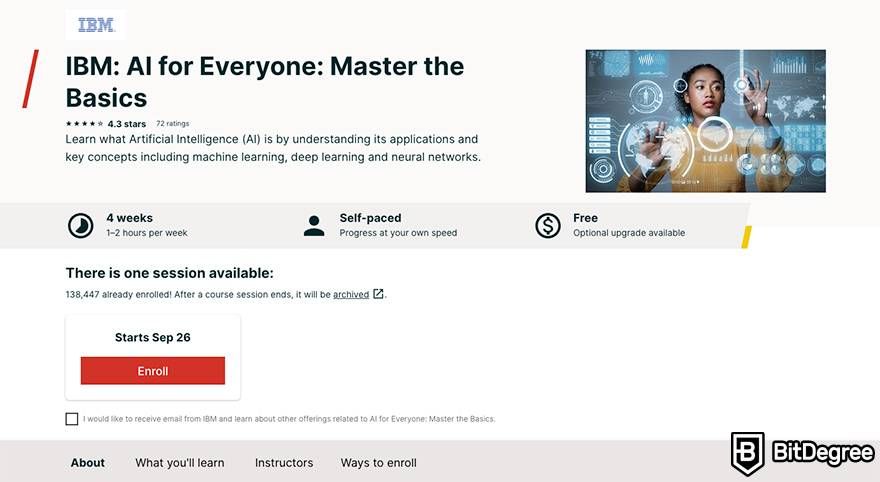Click the dollar sign price icon
This screenshot has width=880, height=482.
(548, 226)
